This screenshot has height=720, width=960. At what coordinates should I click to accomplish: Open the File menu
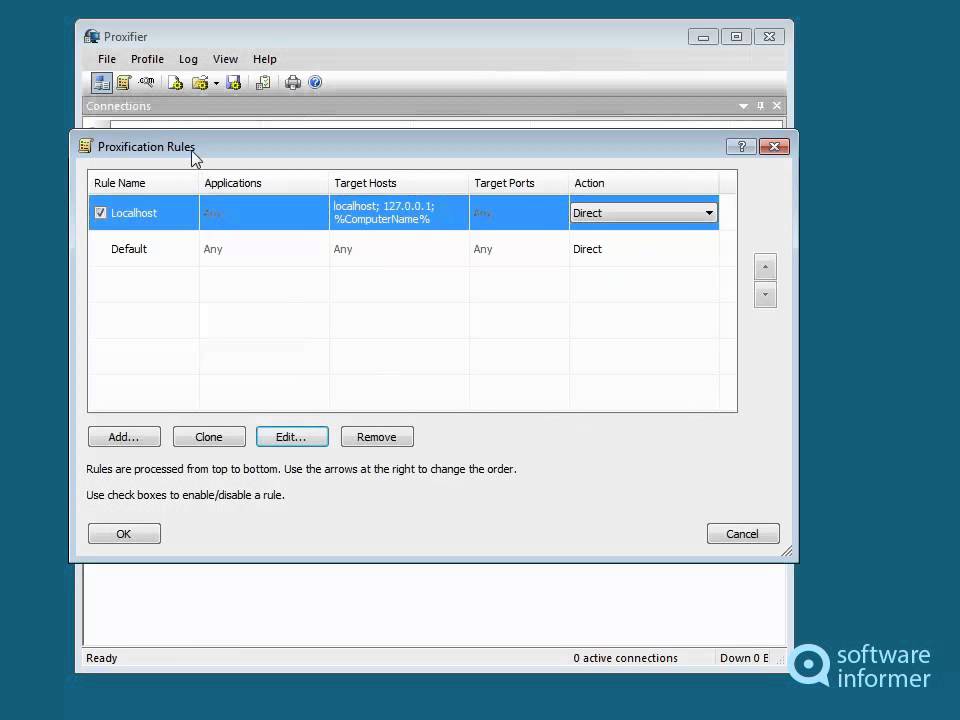tap(107, 59)
